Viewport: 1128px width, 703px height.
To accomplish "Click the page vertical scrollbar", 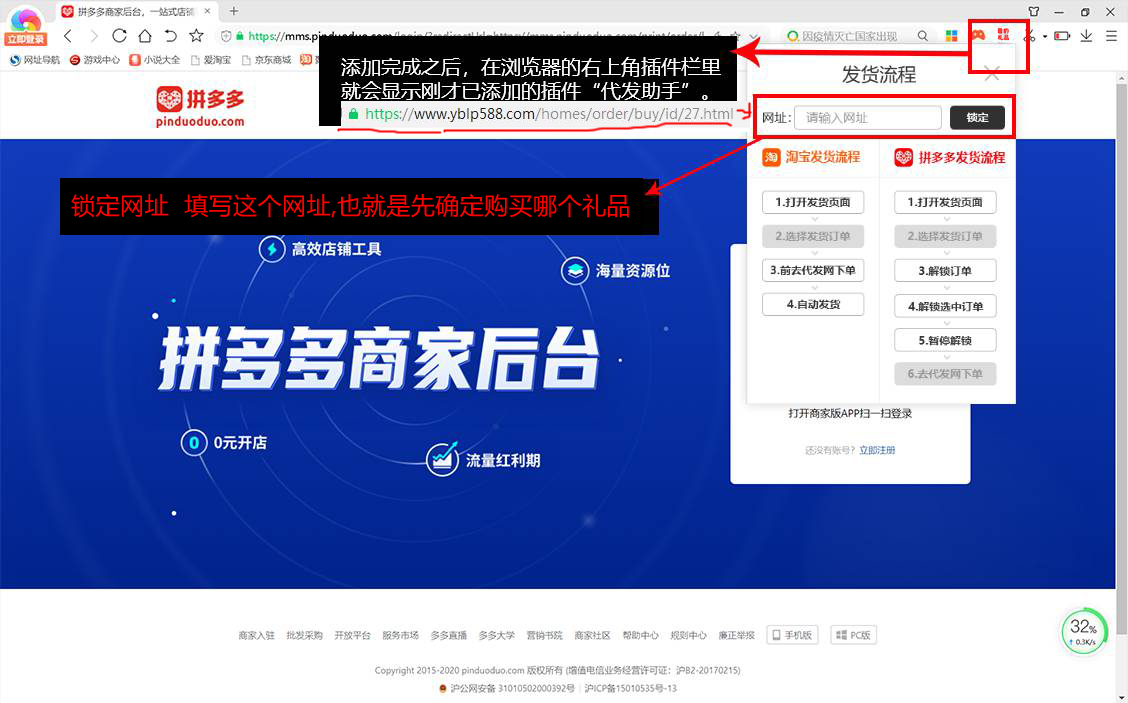I will 1122,360.
